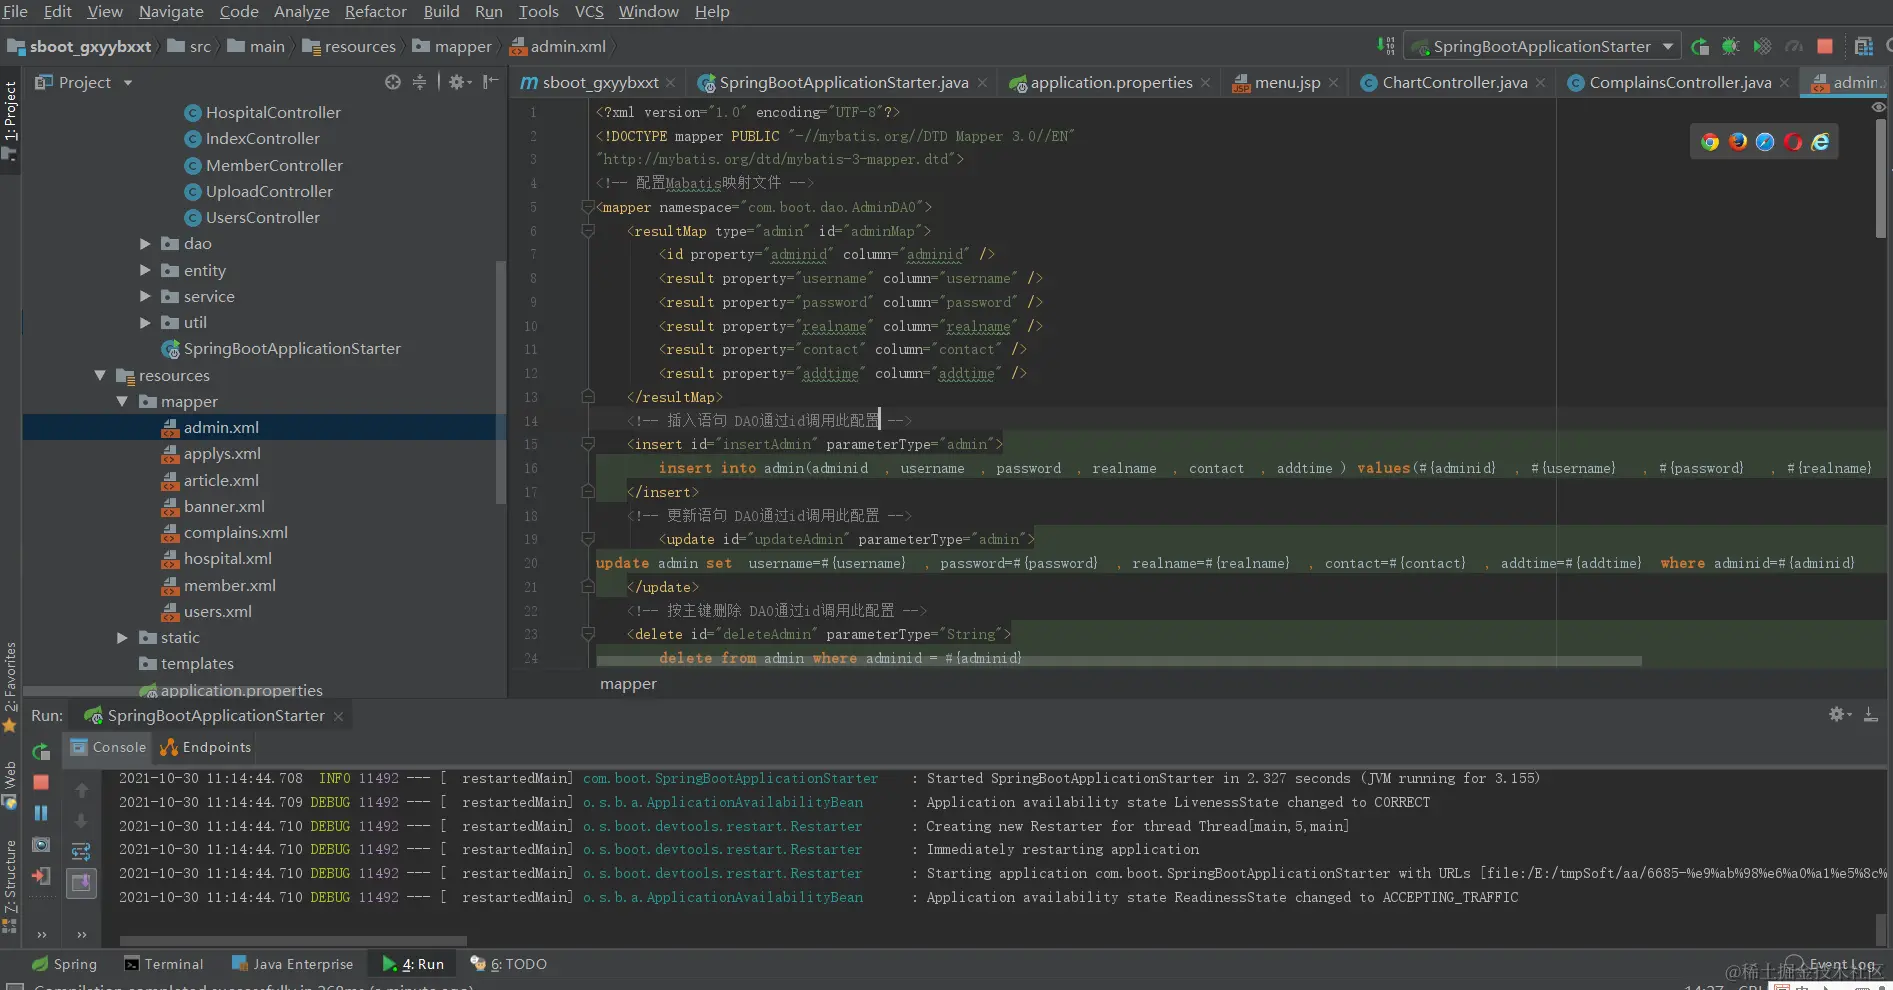Collapse all nodes in Project panel
Image resolution: width=1893 pixels, height=990 pixels.
coord(419,82)
